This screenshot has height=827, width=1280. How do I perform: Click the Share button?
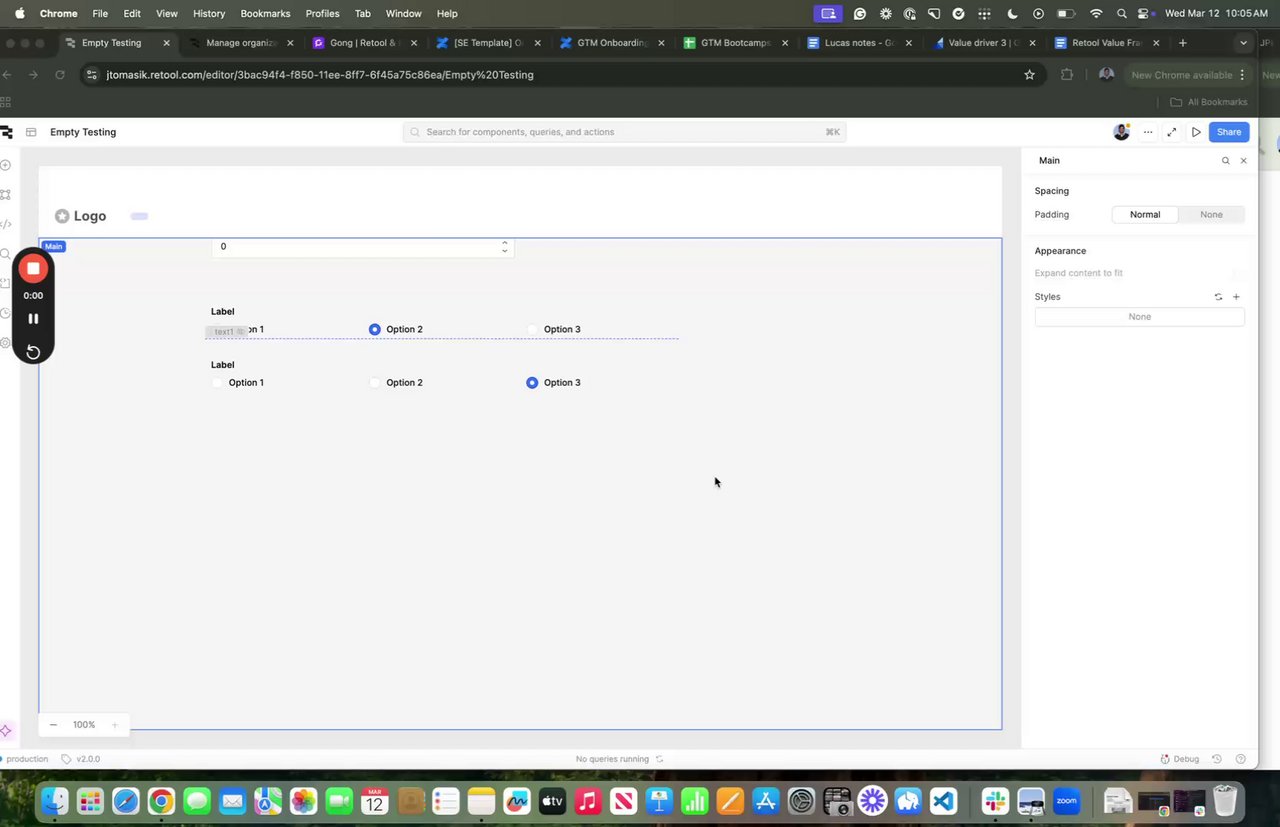click(1229, 132)
